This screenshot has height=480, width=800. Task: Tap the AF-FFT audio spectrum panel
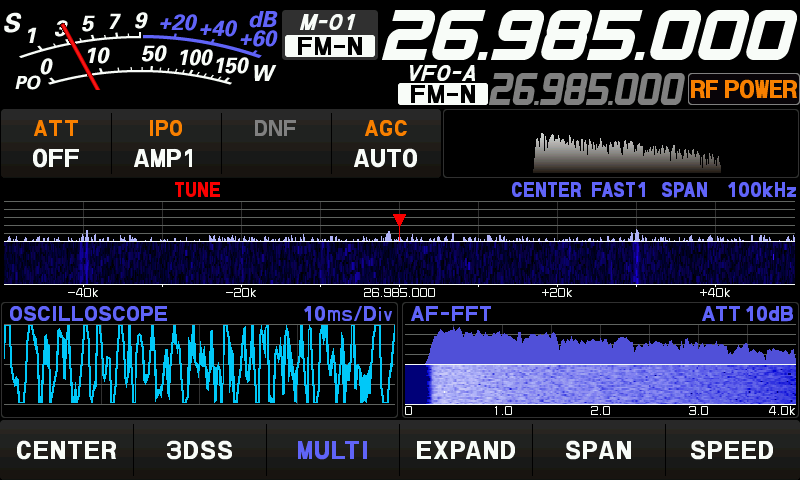pos(600,365)
